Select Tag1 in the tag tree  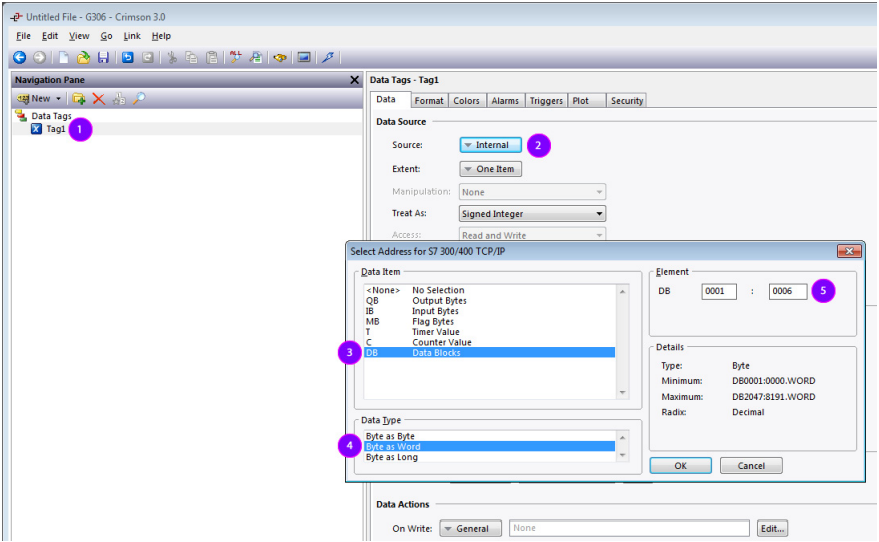click(55, 129)
